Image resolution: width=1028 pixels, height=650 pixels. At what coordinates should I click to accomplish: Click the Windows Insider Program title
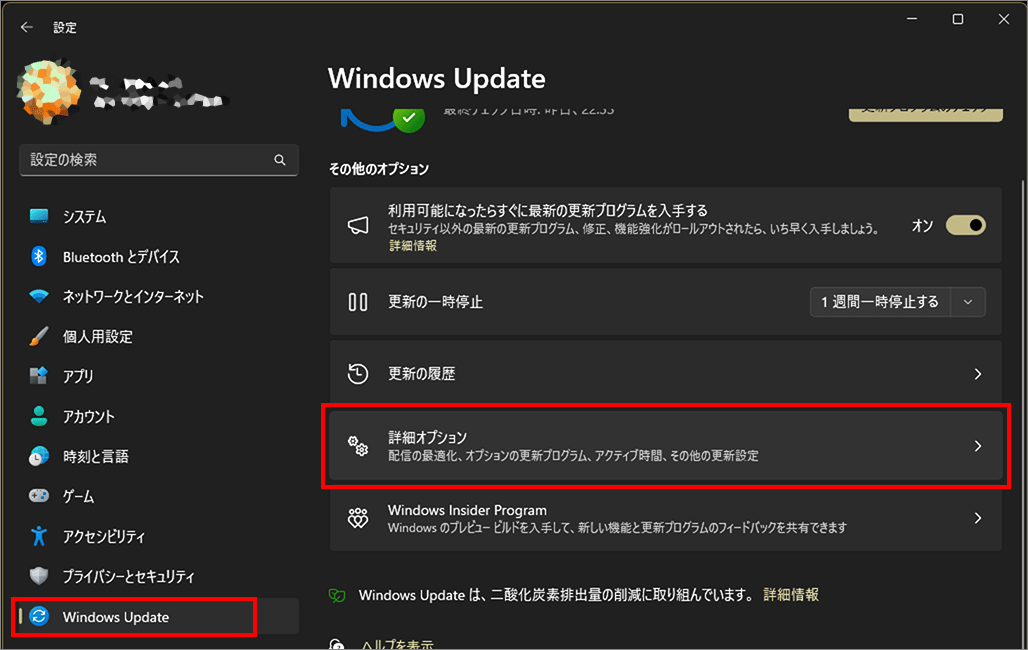pyautogui.click(x=467, y=510)
